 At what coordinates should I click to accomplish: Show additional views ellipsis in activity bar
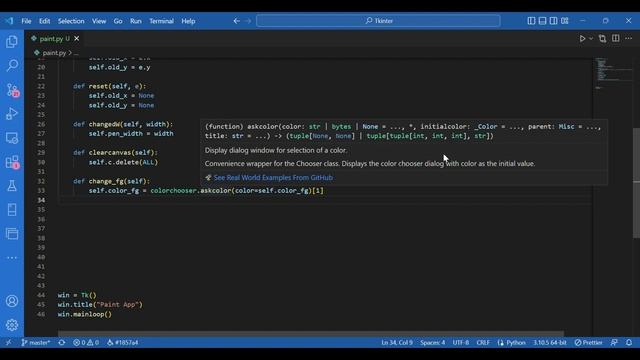pyautogui.click(x=12, y=258)
